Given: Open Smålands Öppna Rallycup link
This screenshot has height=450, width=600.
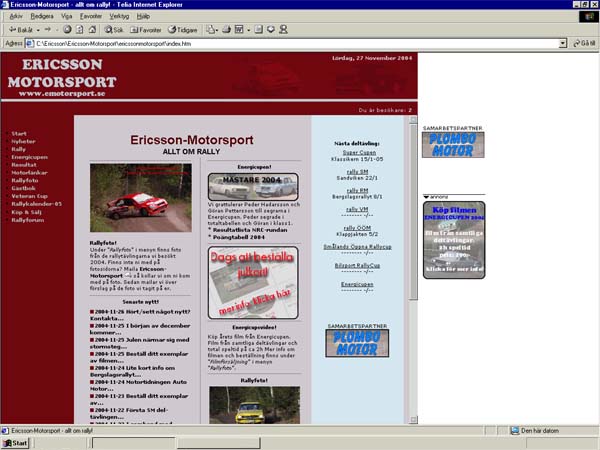Looking at the screenshot, I should (x=357, y=247).
